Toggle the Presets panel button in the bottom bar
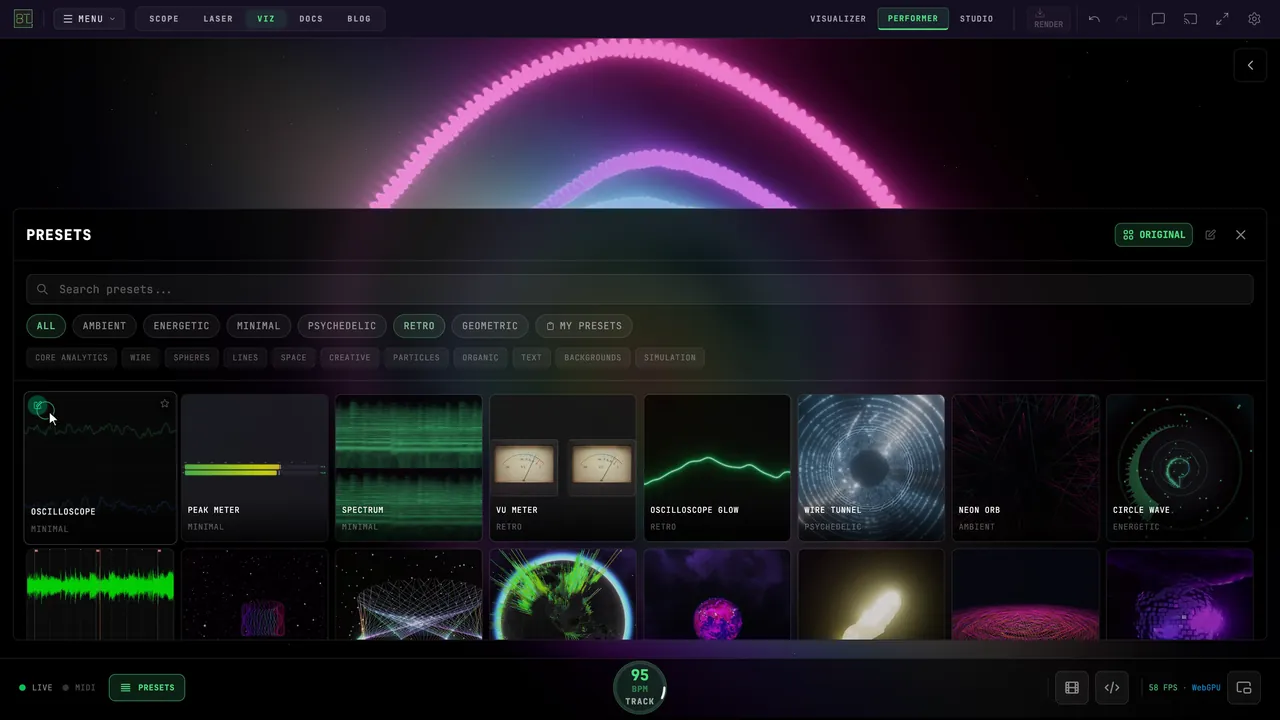 tap(147, 688)
